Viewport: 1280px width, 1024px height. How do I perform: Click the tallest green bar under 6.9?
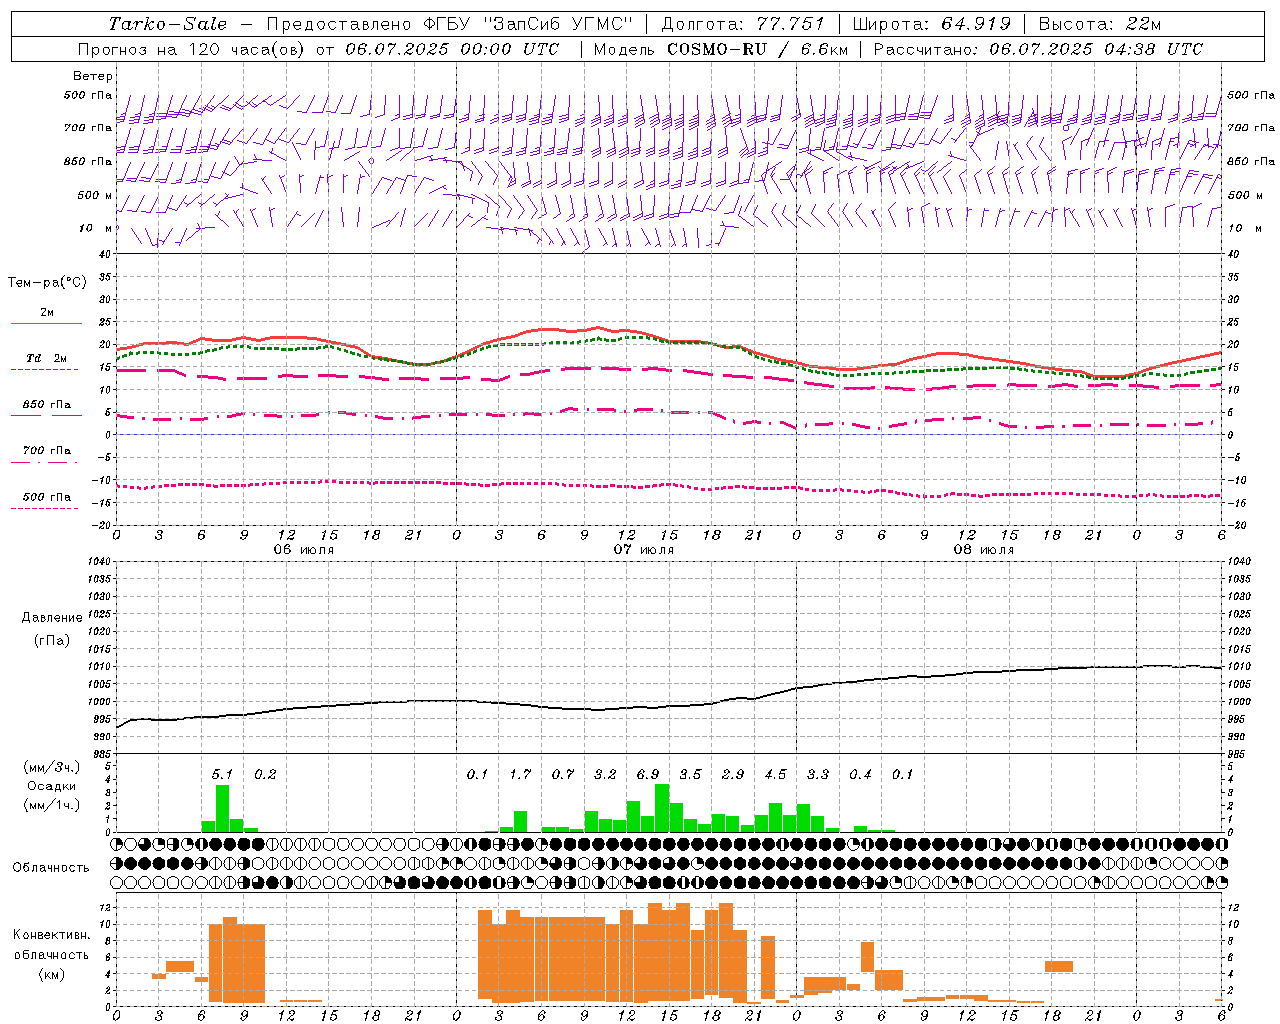pos(662,808)
